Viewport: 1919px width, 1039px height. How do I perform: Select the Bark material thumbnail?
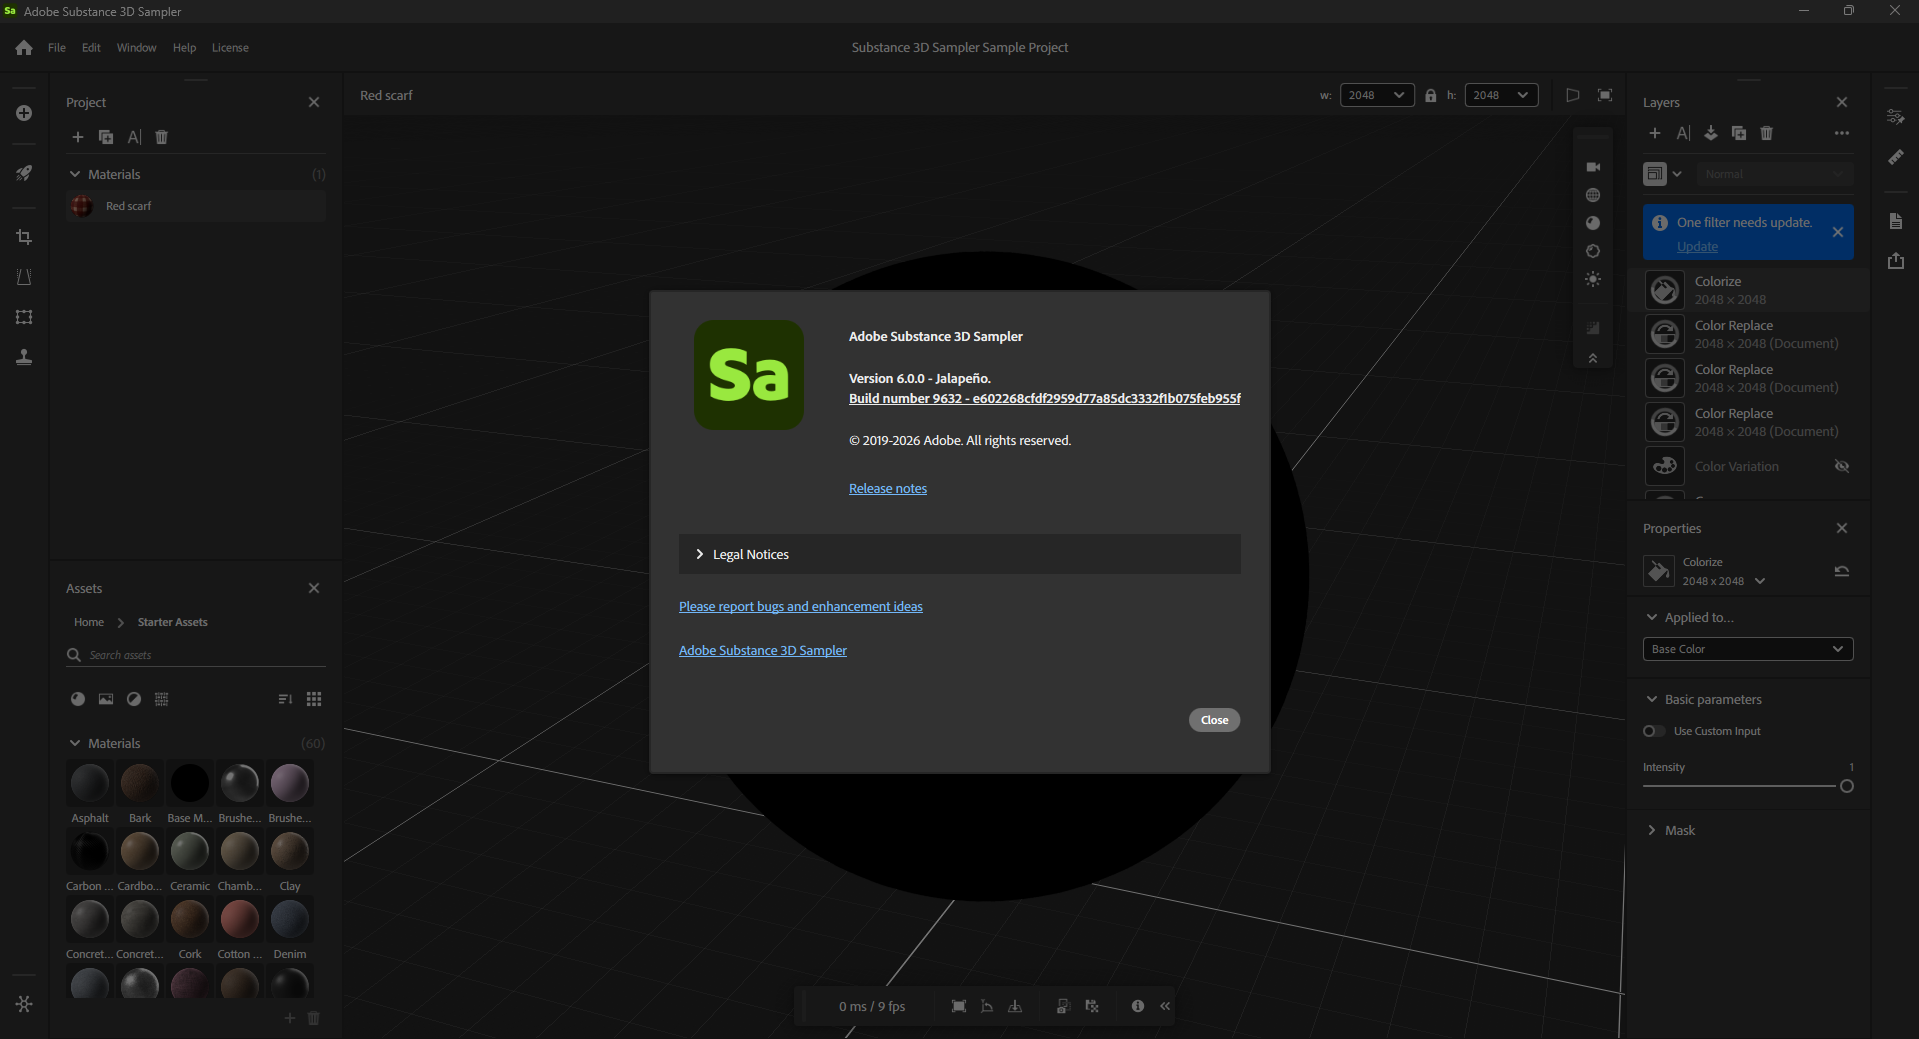tap(140, 783)
